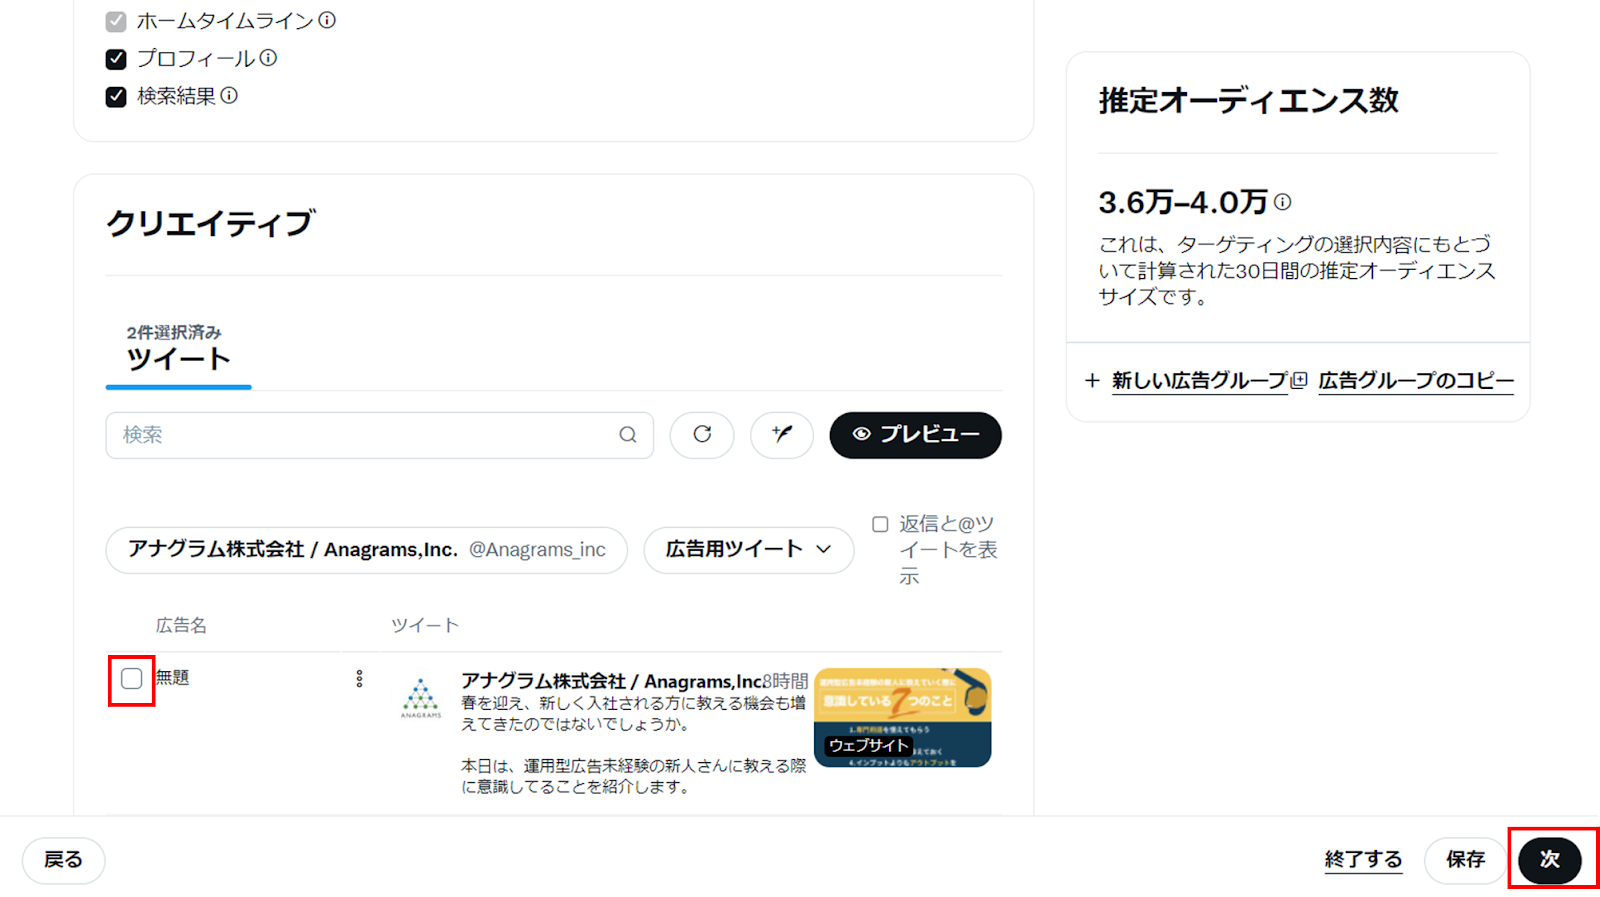Select the ツイート tab
Screen dimensions: 1600x897
pyautogui.click(x=178, y=358)
